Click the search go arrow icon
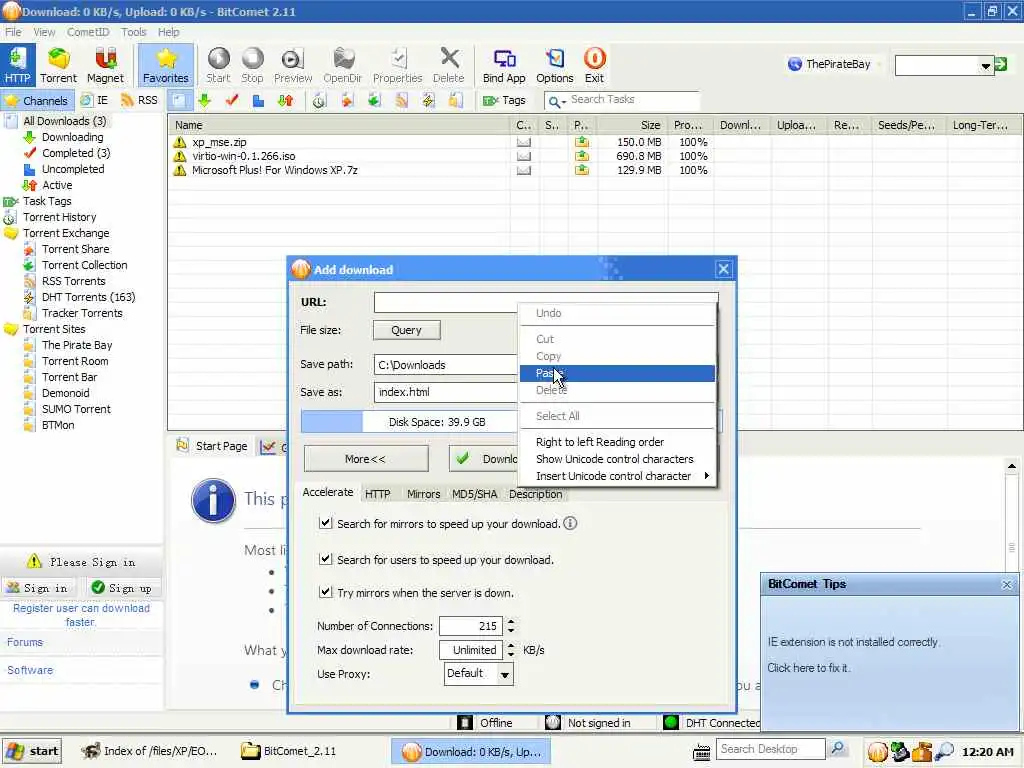Screen dimensions: 1024x768 click(1000, 64)
